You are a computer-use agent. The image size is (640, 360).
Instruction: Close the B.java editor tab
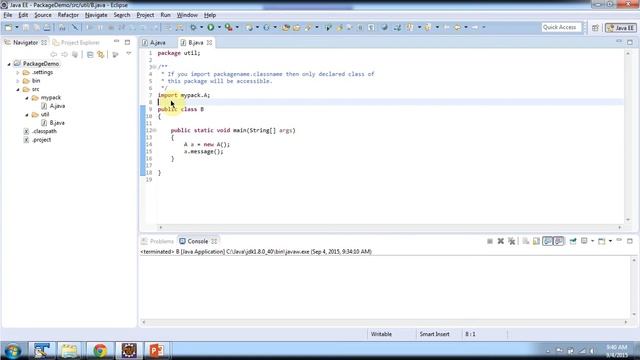coord(209,42)
